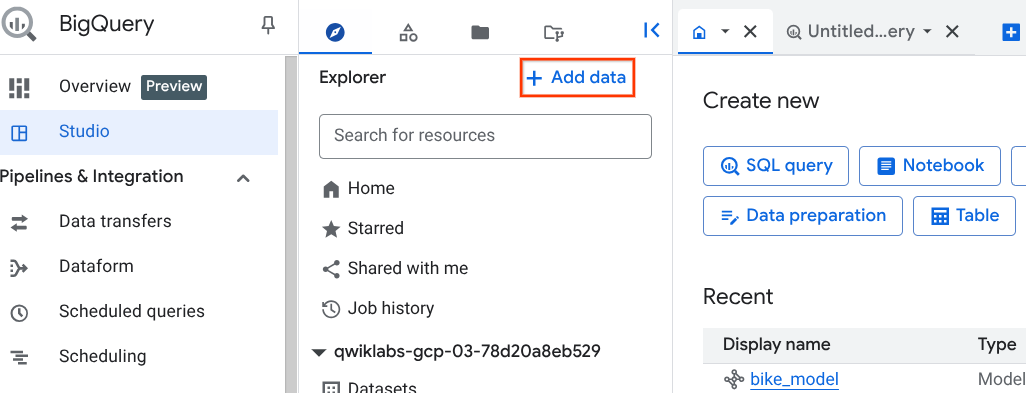This screenshot has height=393, width=1026.
Task: Open the home tab dropdown arrow
Action: [x=725, y=31]
